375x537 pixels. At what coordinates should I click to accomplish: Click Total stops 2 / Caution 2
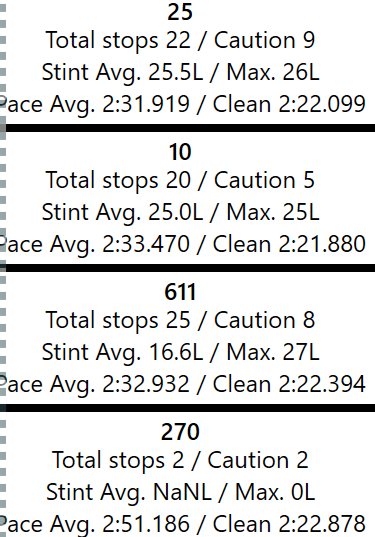coord(180,460)
